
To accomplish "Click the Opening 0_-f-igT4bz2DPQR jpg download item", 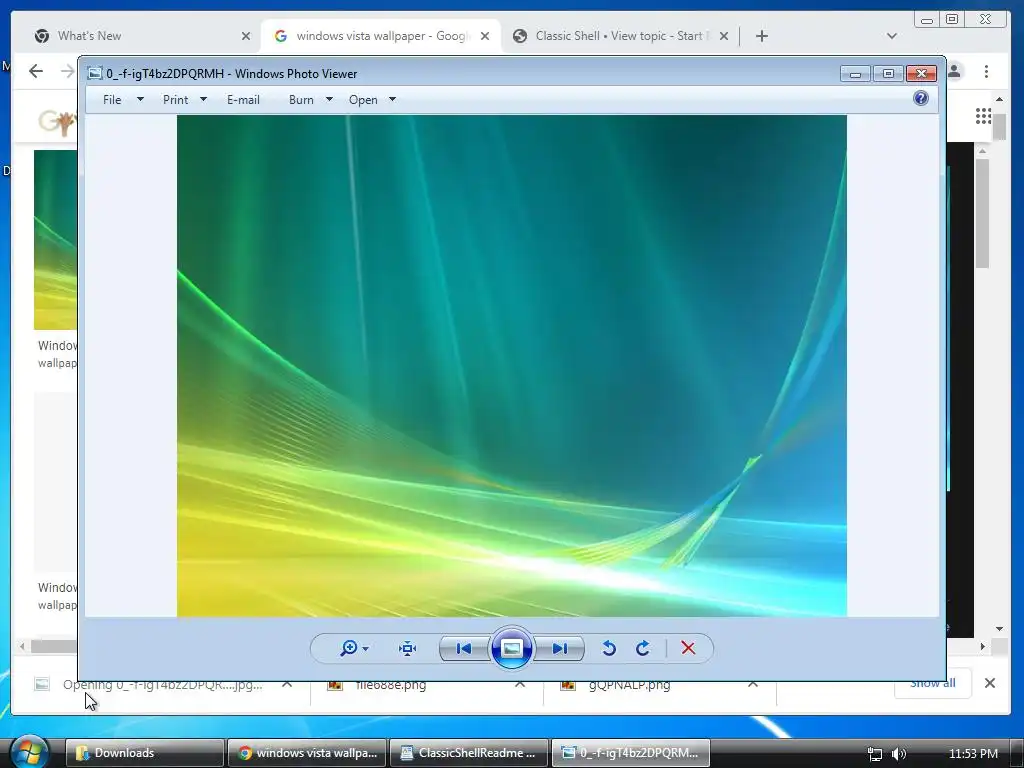I will tap(162, 684).
